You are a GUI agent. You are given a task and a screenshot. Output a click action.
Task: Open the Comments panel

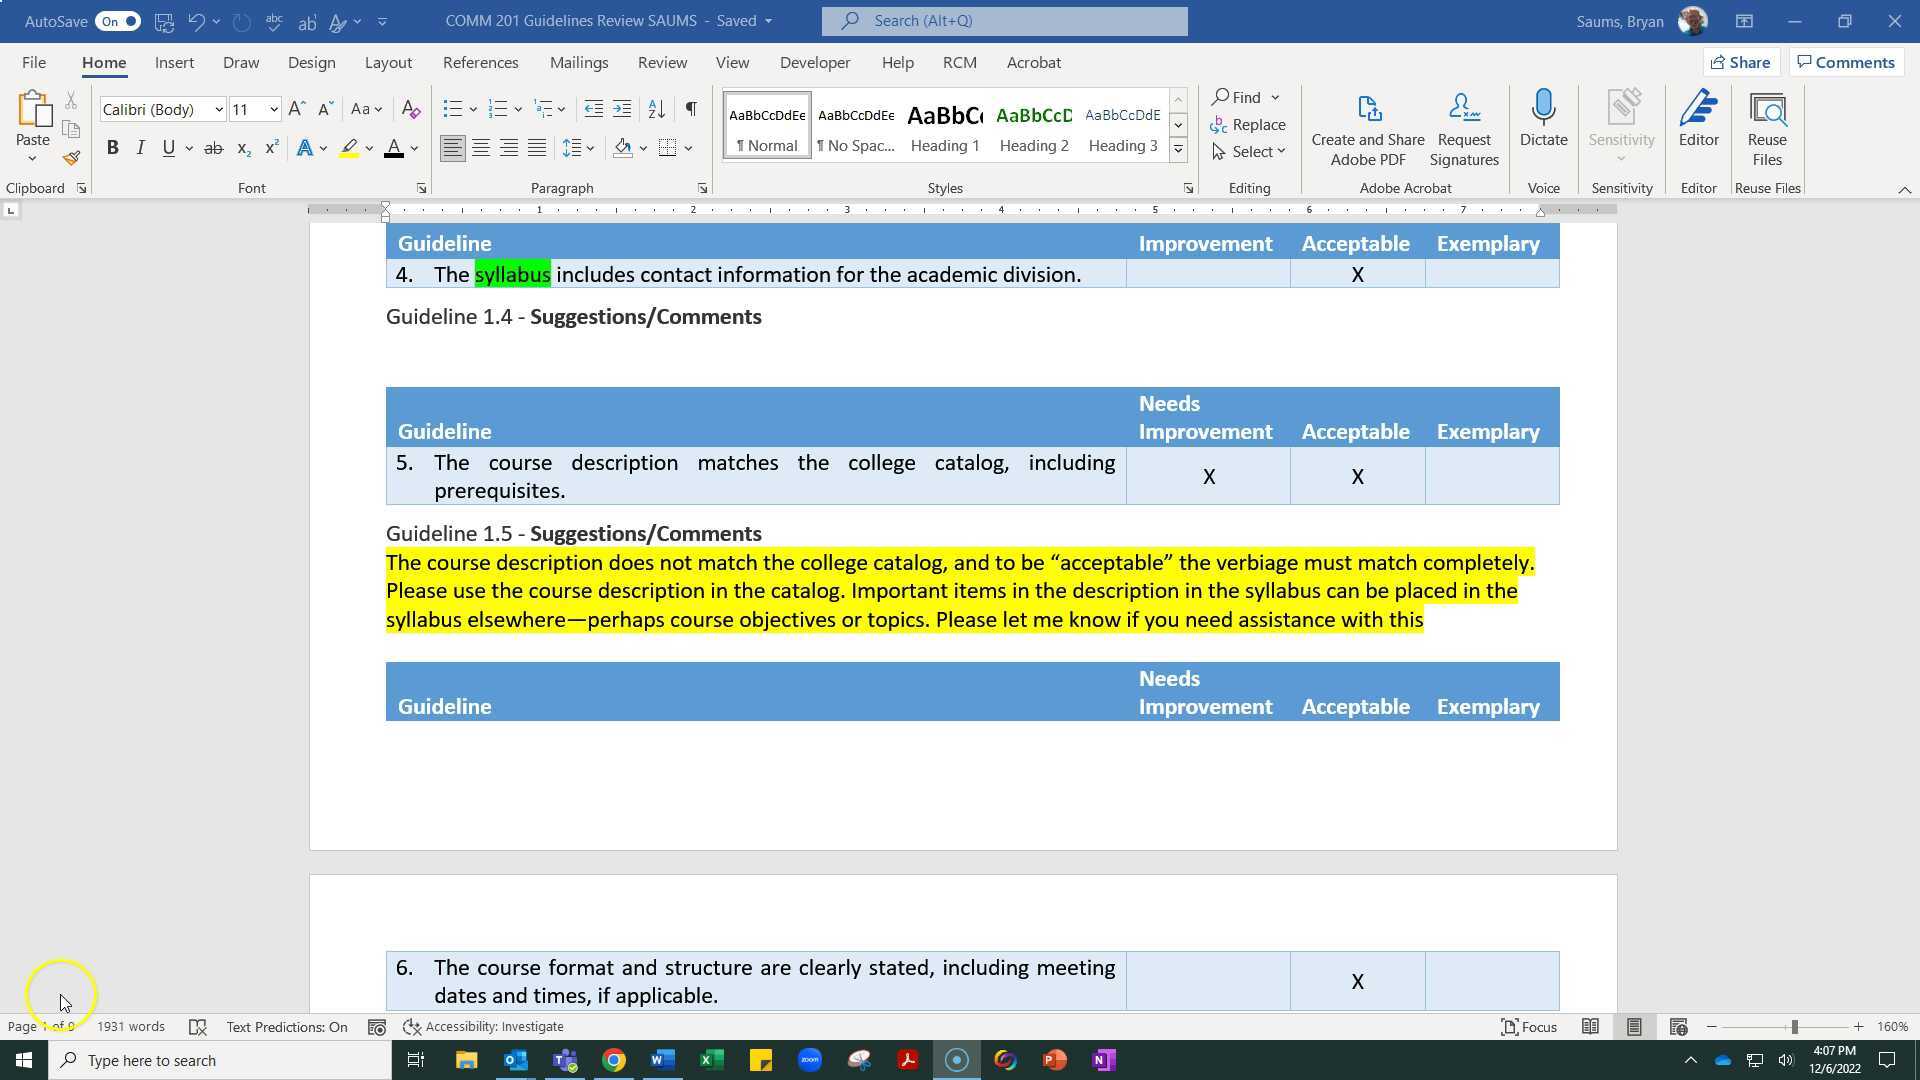[1846, 62]
